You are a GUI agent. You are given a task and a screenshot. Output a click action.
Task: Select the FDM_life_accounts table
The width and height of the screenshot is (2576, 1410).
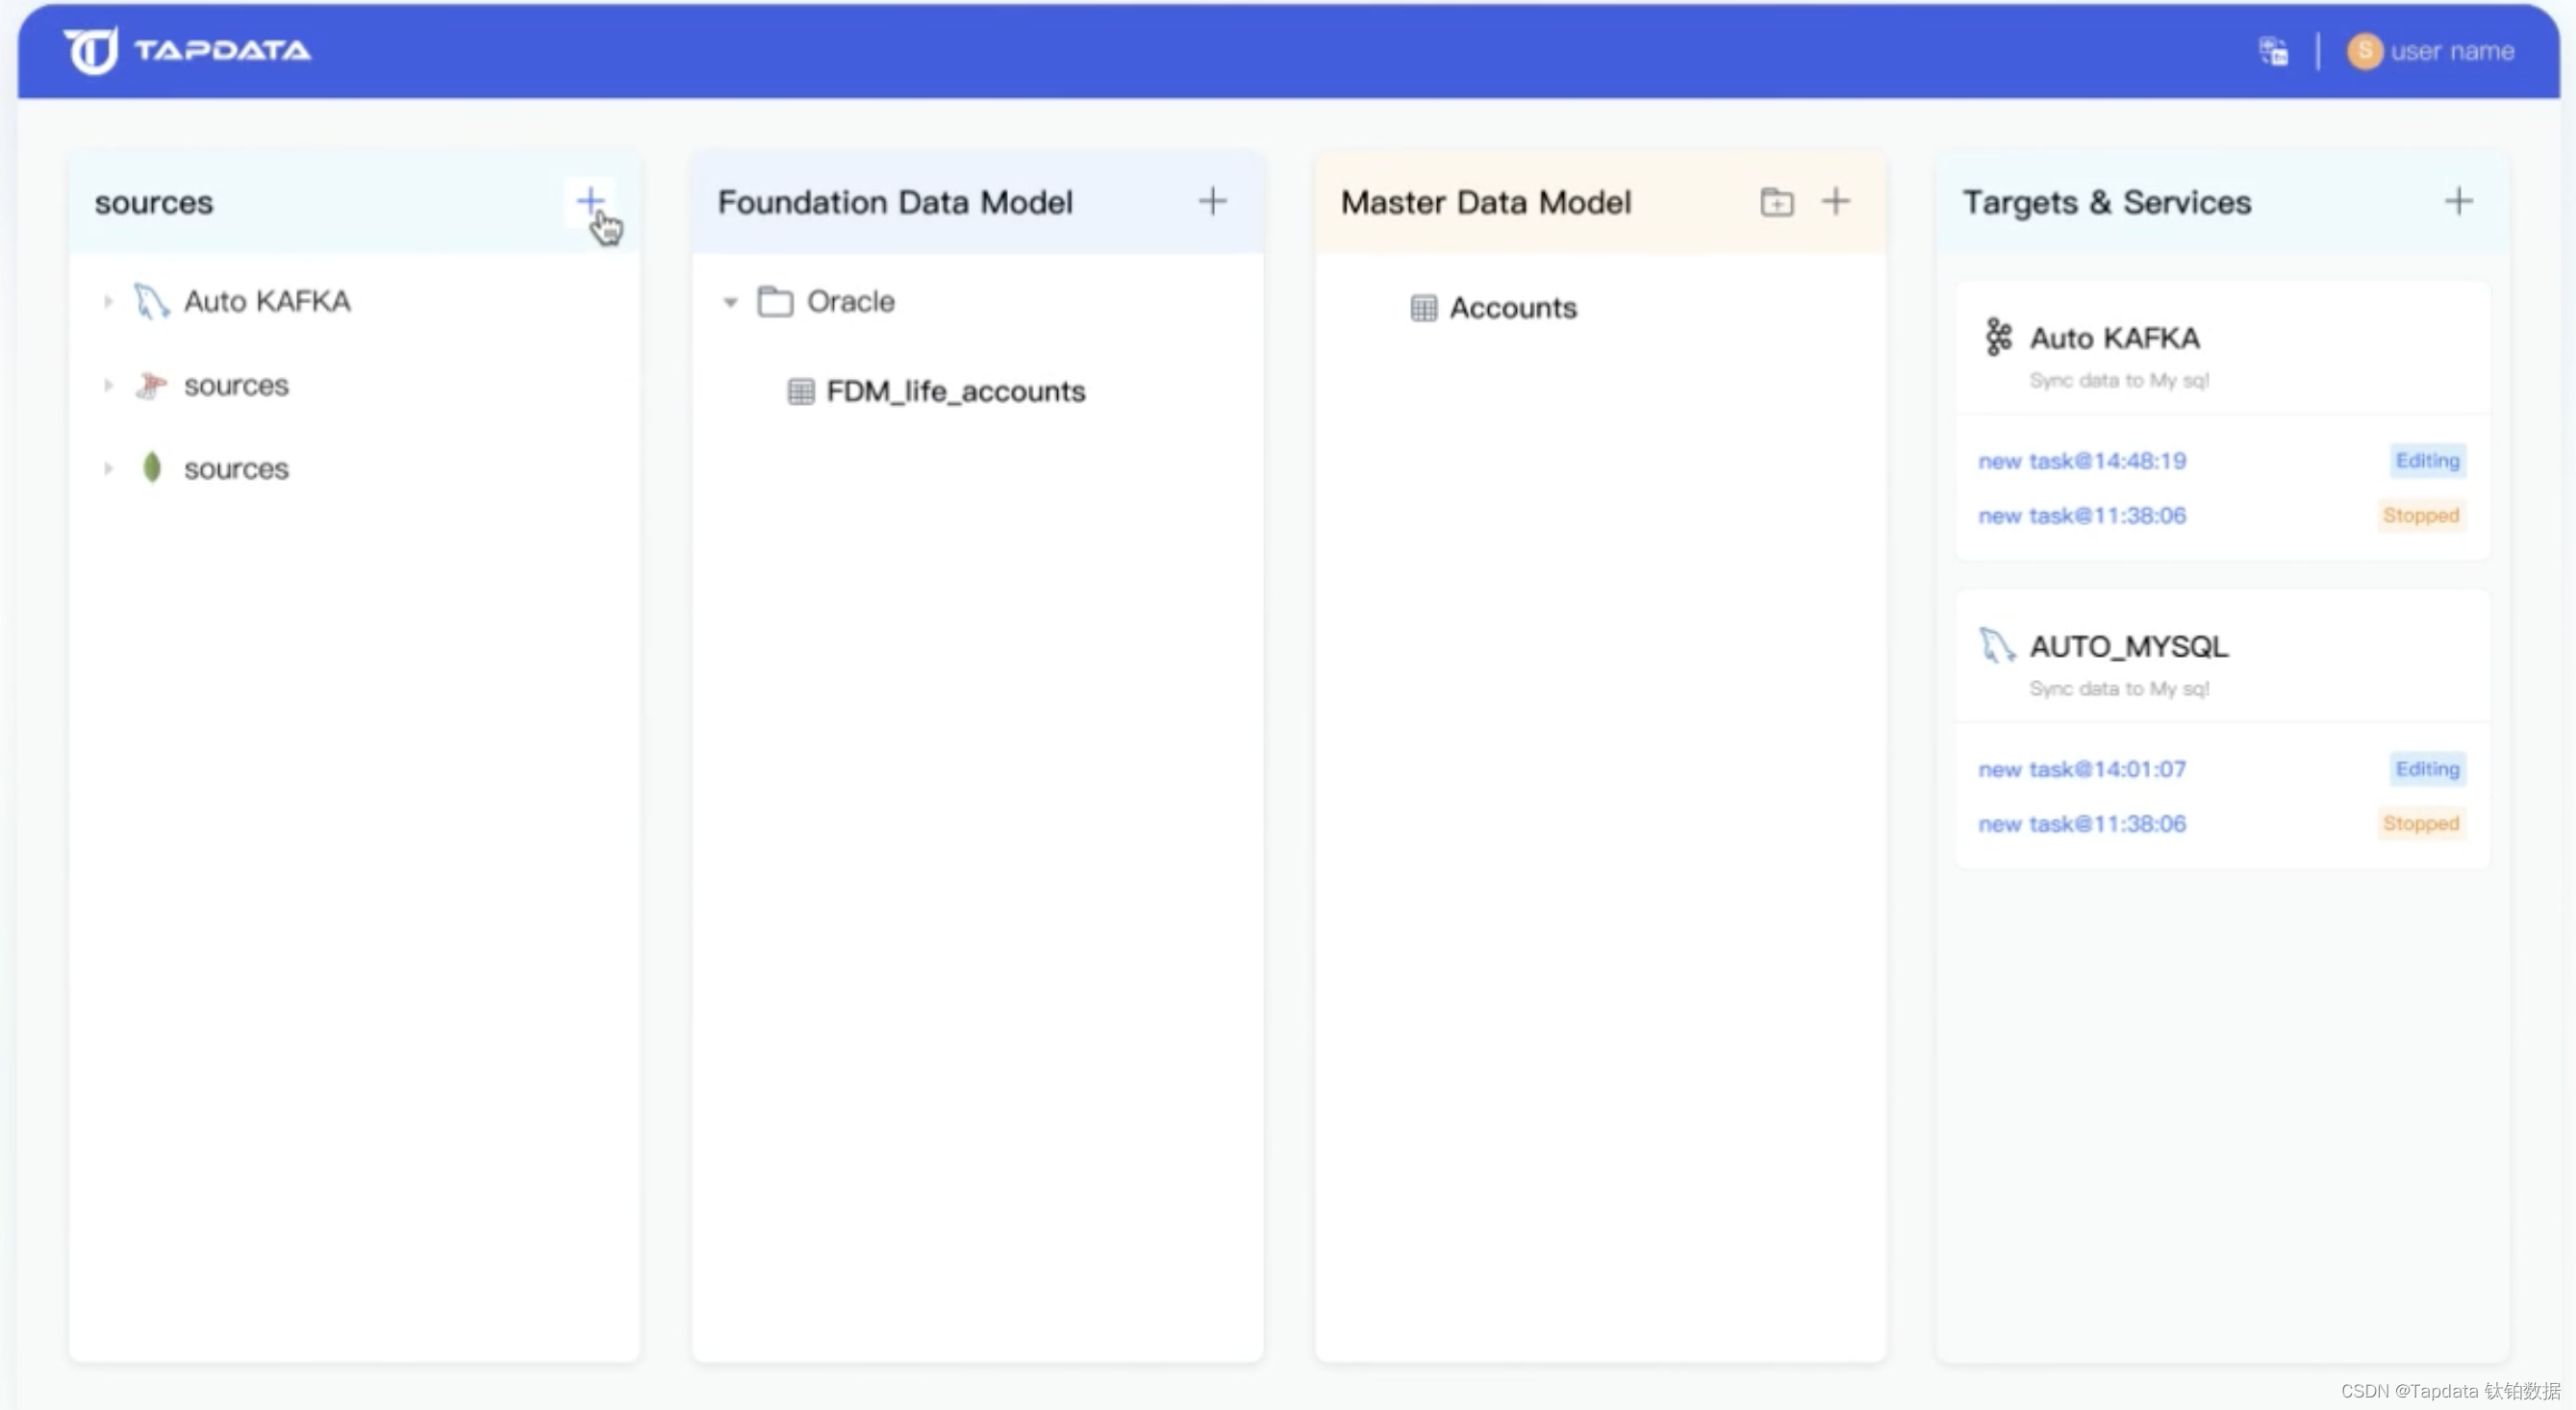tap(954, 391)
